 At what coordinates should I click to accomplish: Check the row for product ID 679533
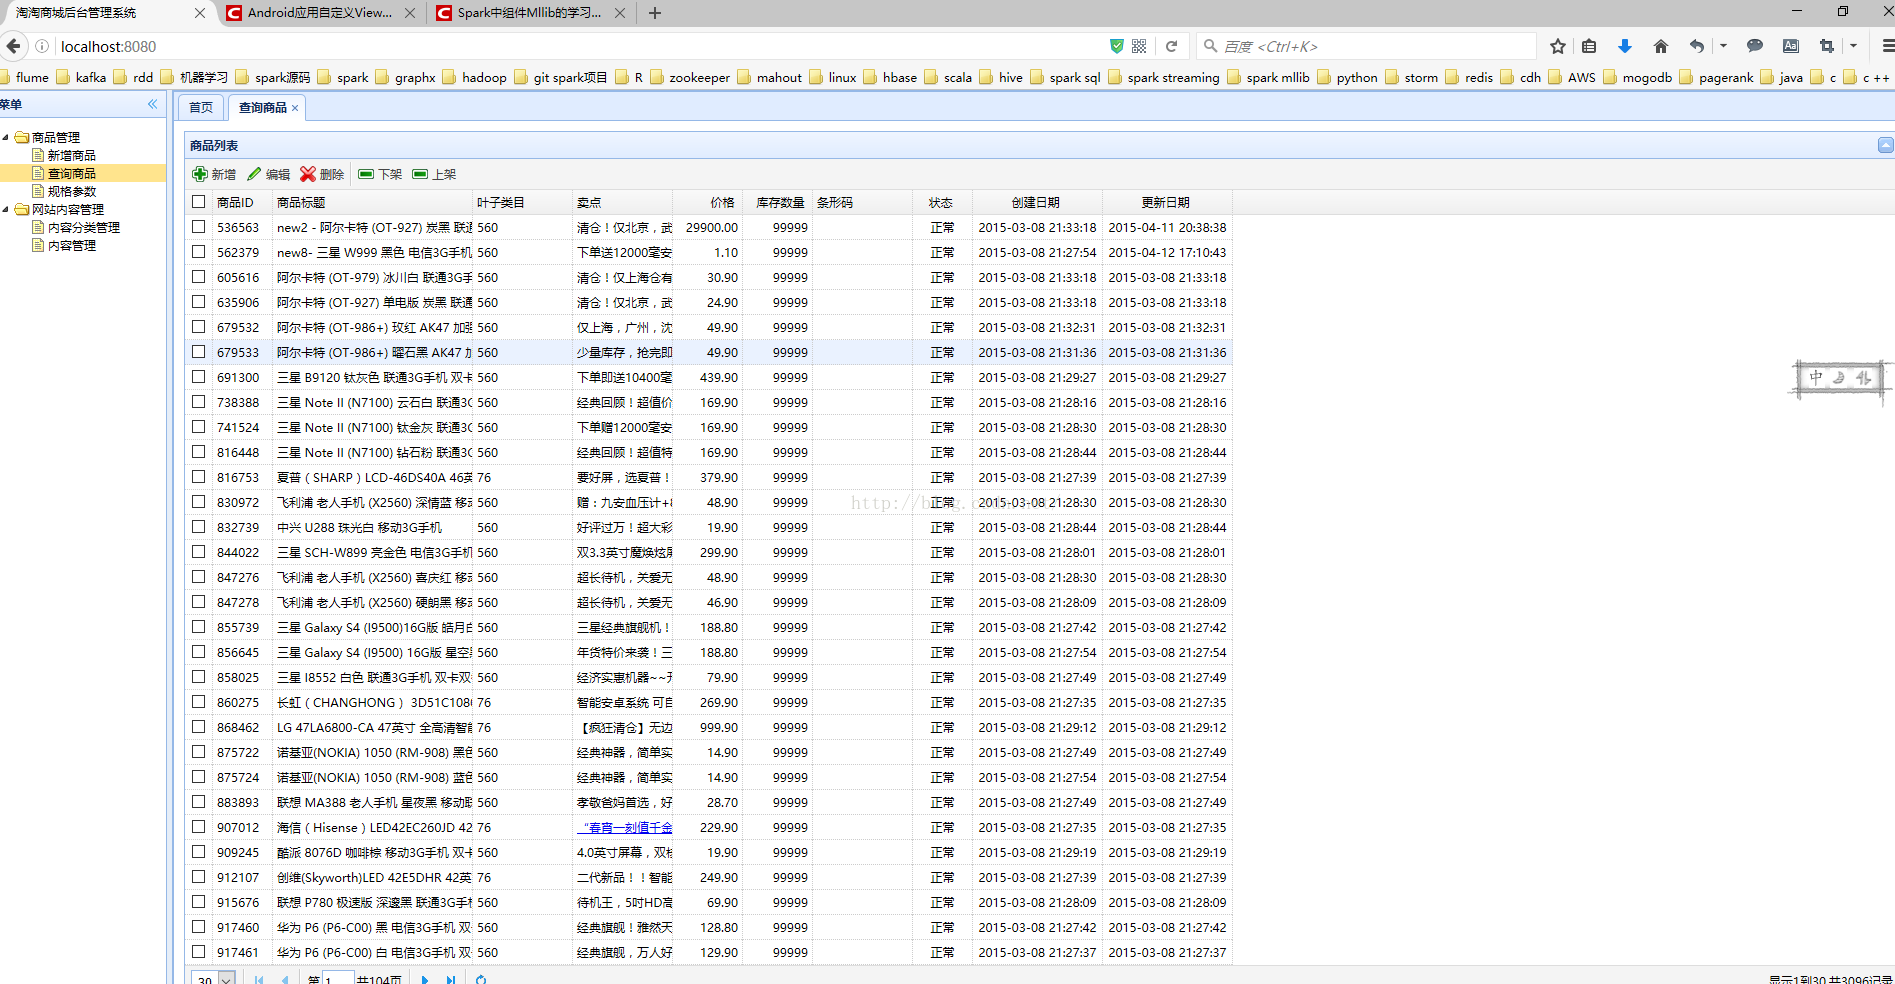coord(199,352)
